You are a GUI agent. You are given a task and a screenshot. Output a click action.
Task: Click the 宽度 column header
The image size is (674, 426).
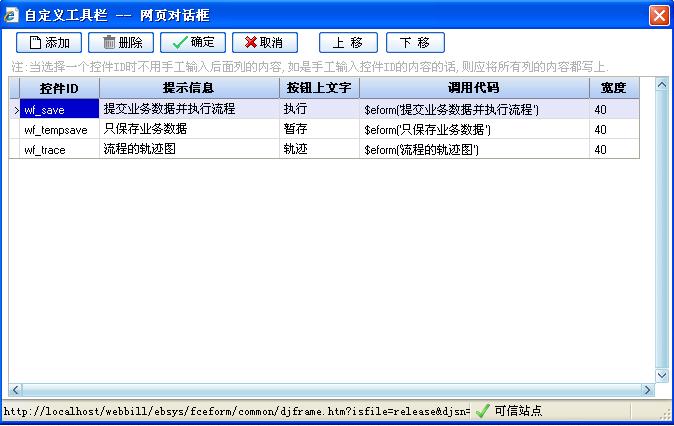pyautogui.click(x=614, y=88)
